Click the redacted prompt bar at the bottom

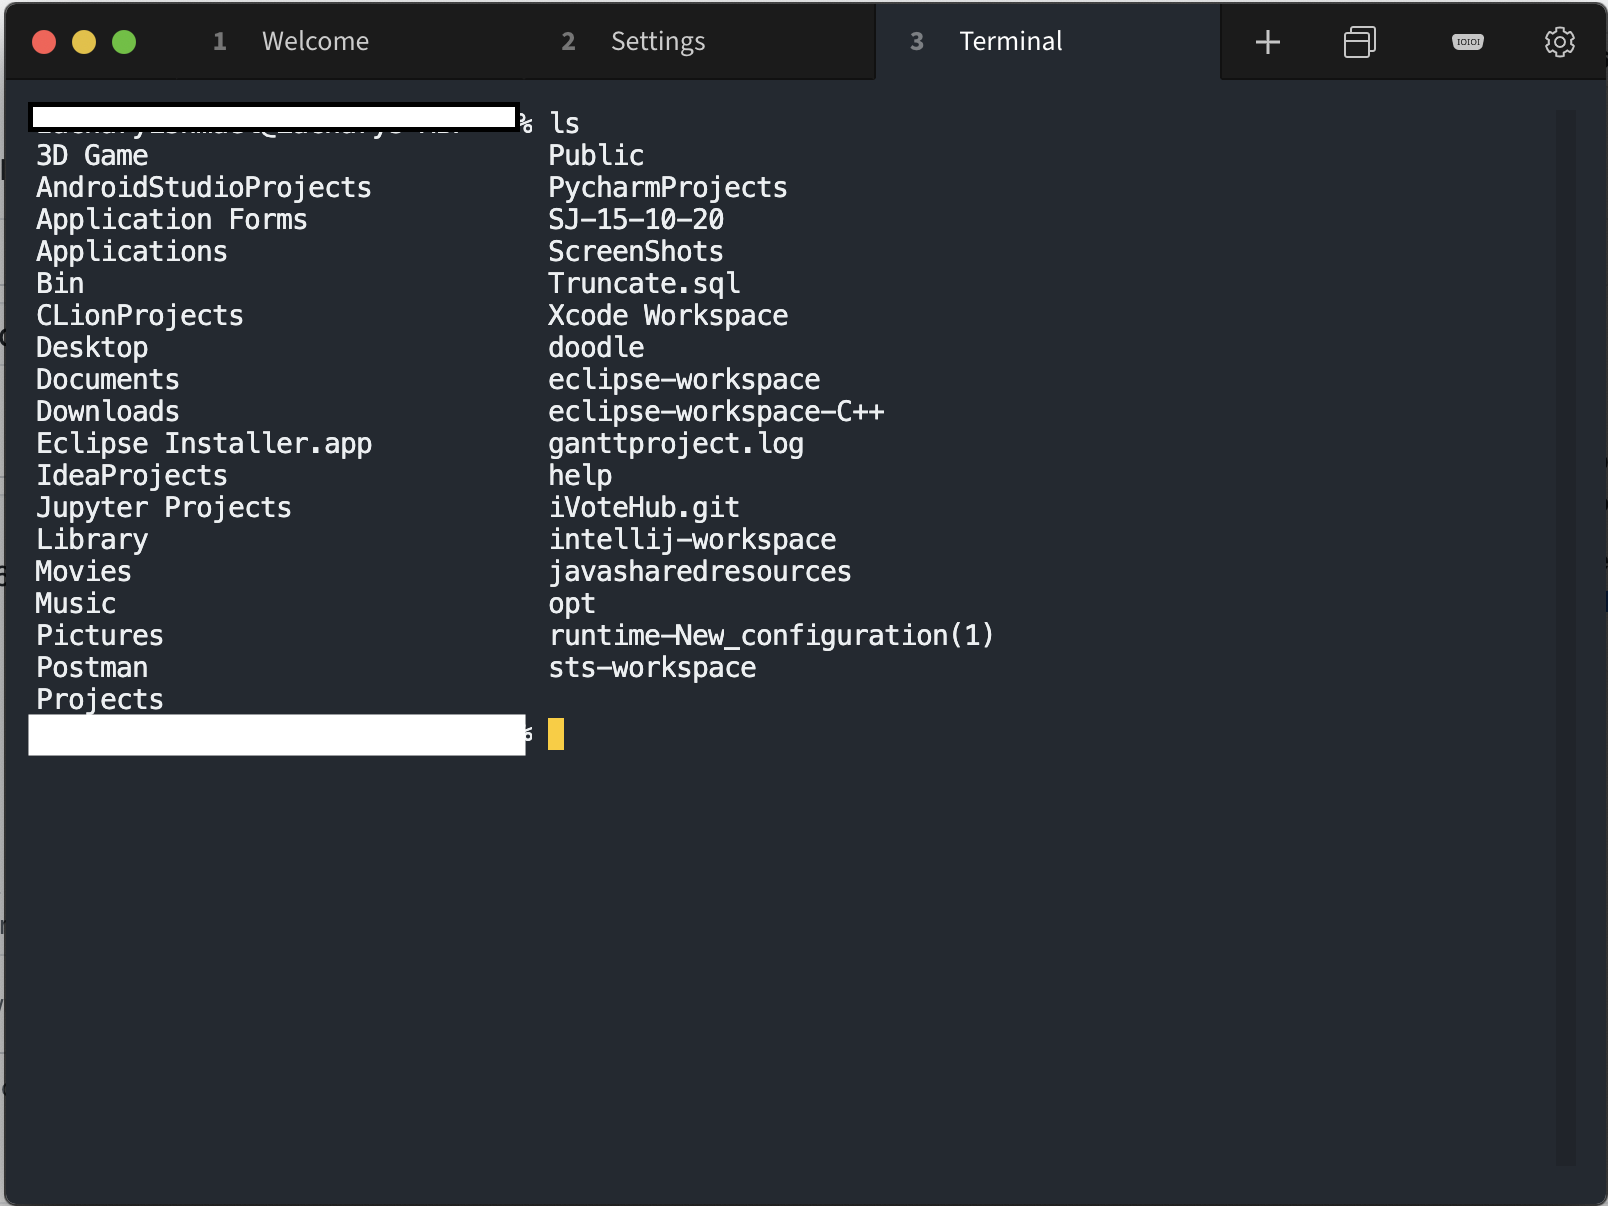(277, 734)
